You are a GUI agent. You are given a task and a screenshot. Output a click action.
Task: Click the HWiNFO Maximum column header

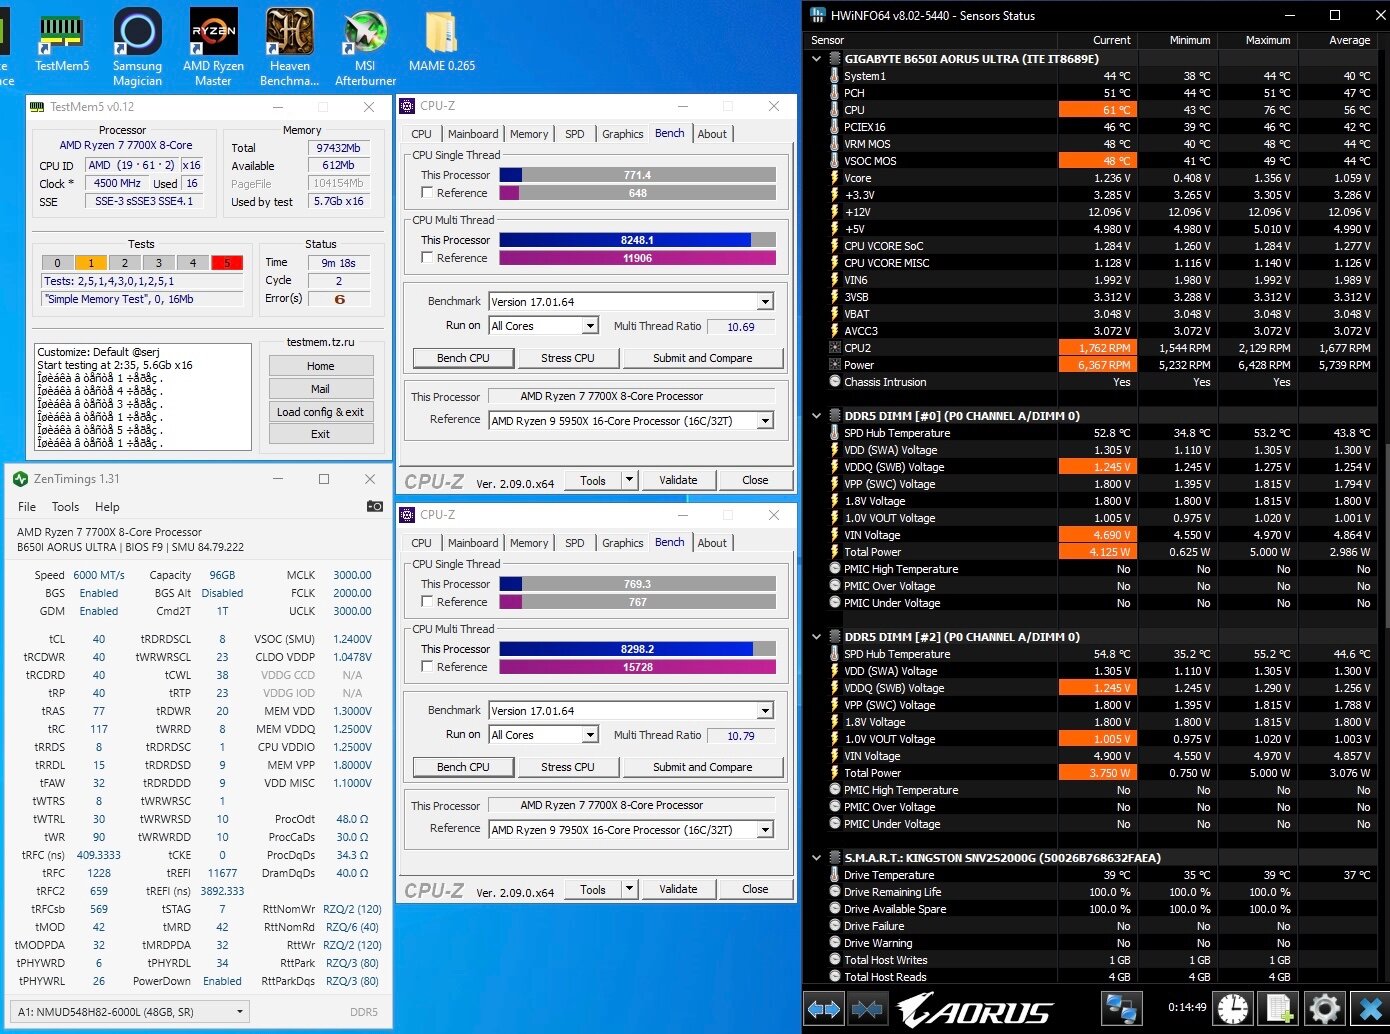tap(1256, 40)
